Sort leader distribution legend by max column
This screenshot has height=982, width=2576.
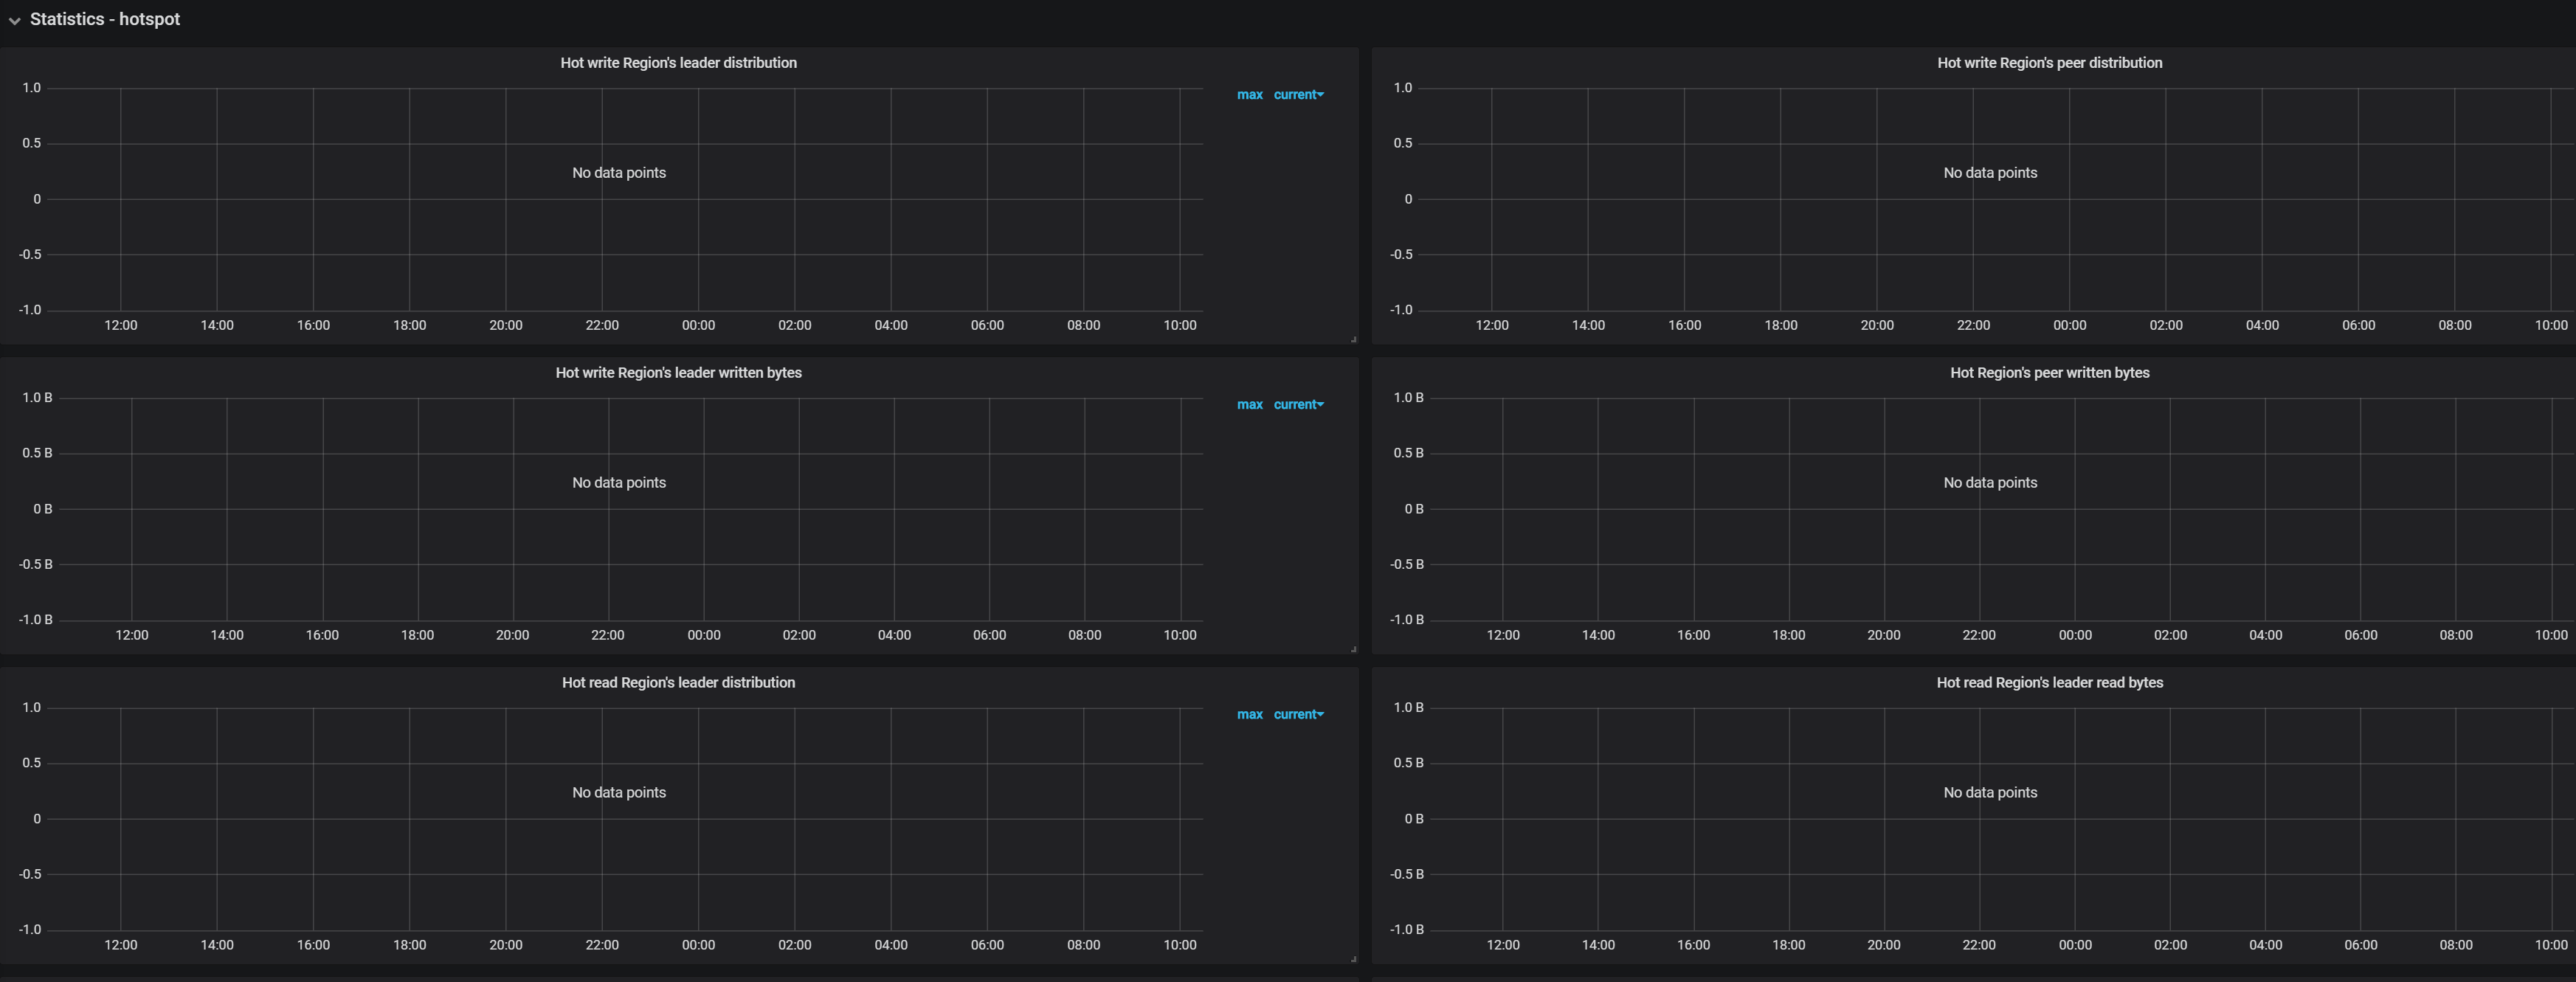pos(1249,95)
